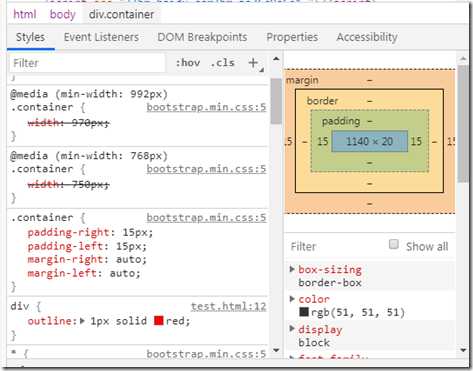Click the margin-left: auto declaration
Viewport: 473px width, 371px height.
[x=84, y=273]
